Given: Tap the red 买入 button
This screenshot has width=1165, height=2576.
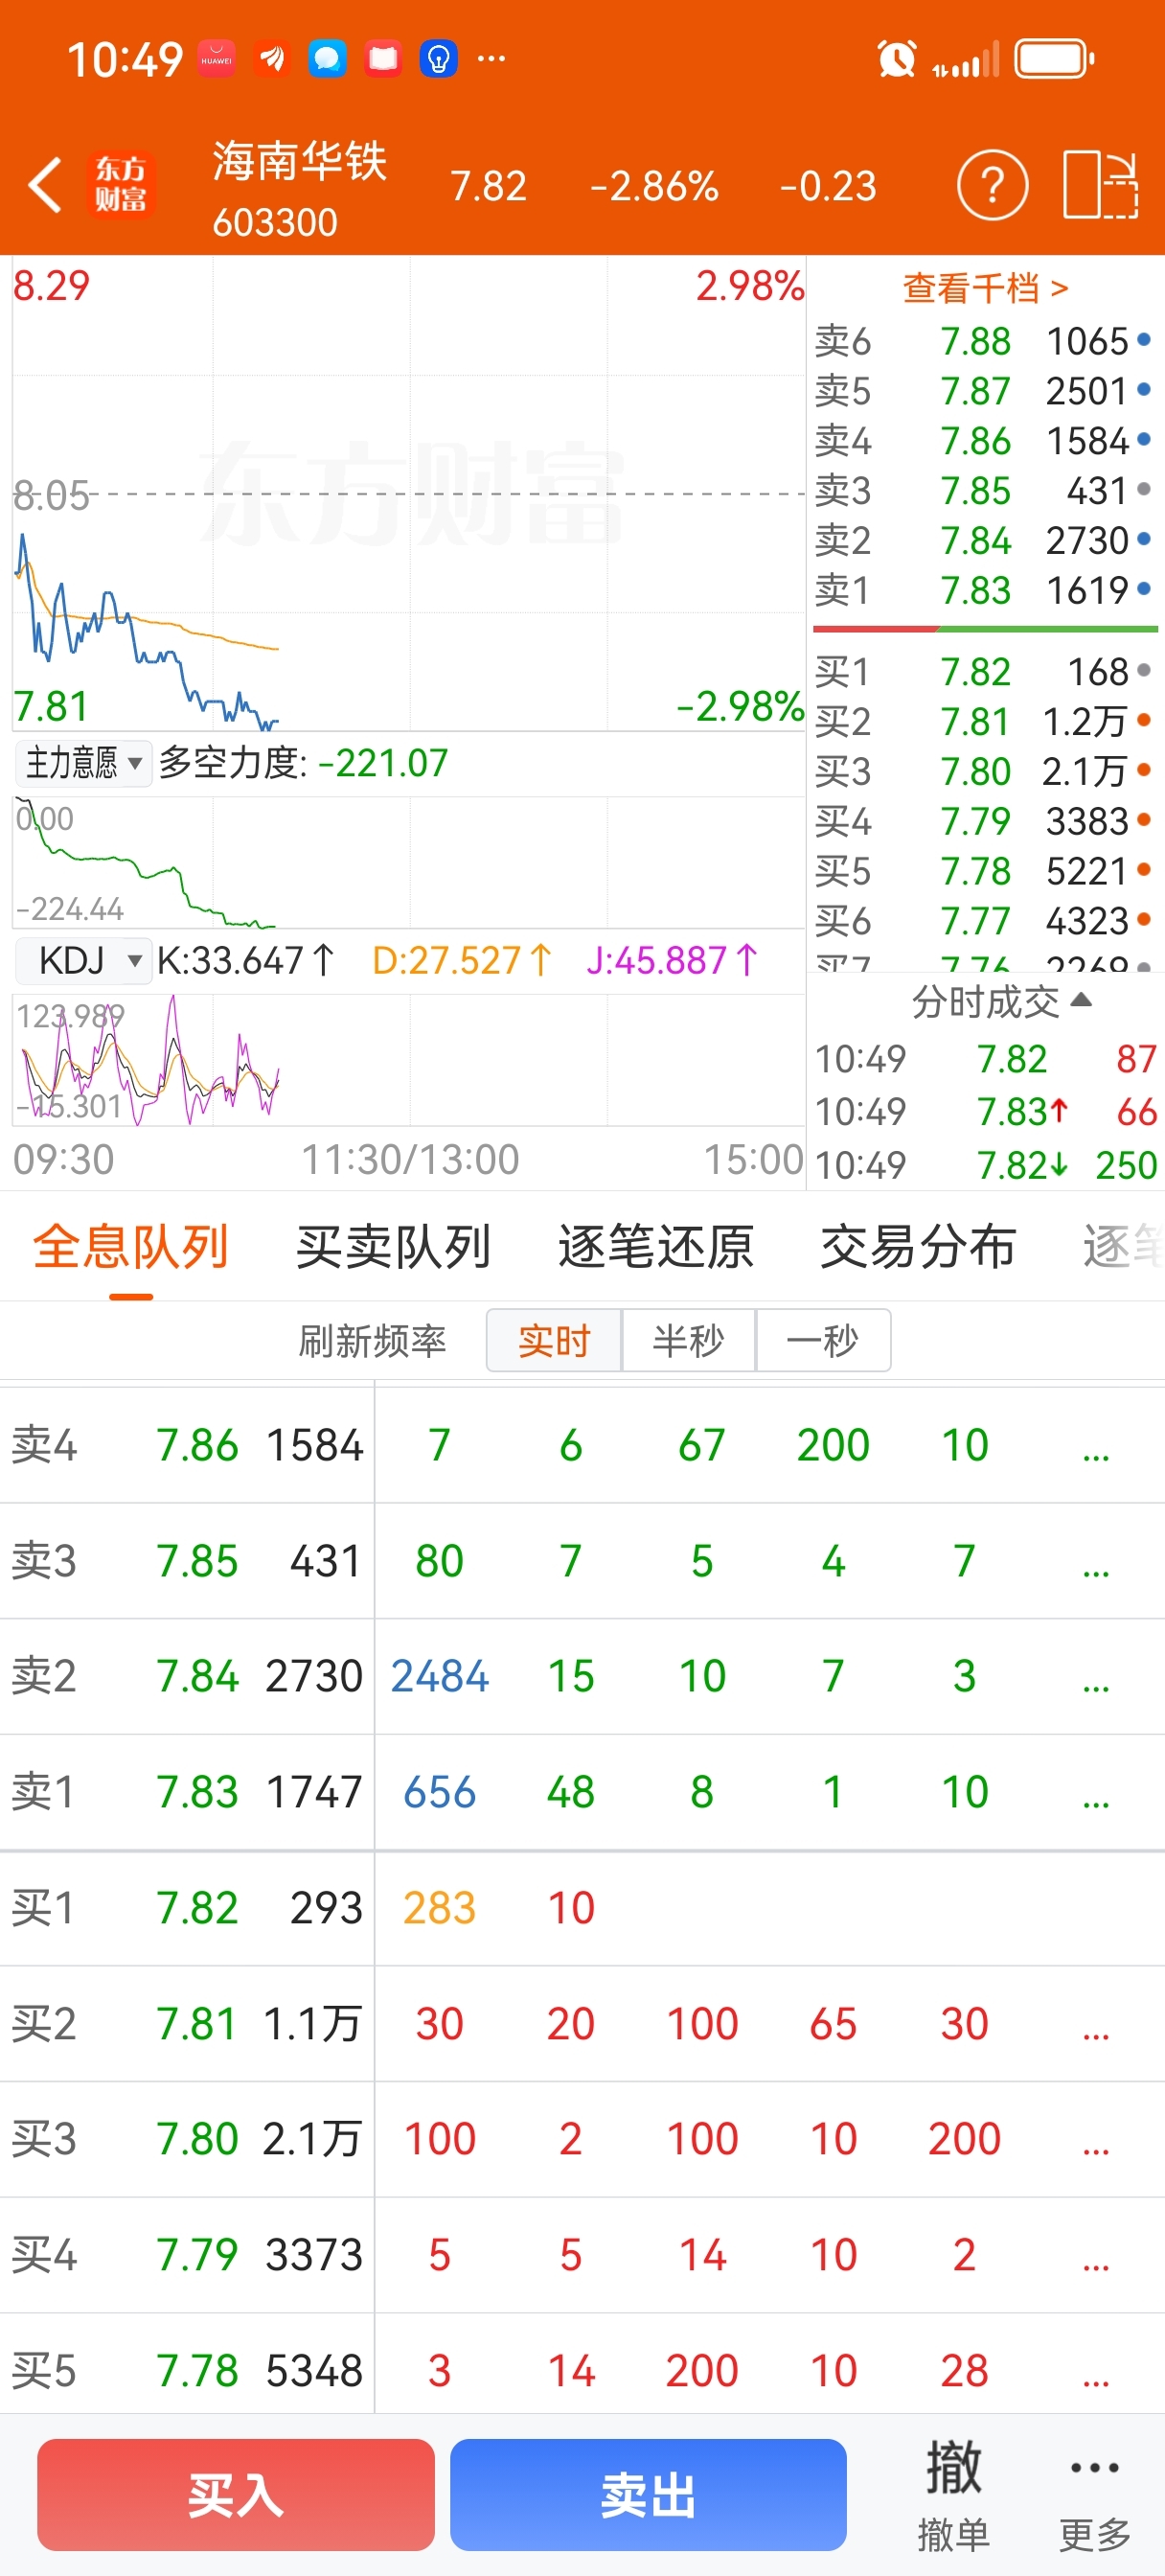Looking at the screenshot, I should click(236, 2494).
